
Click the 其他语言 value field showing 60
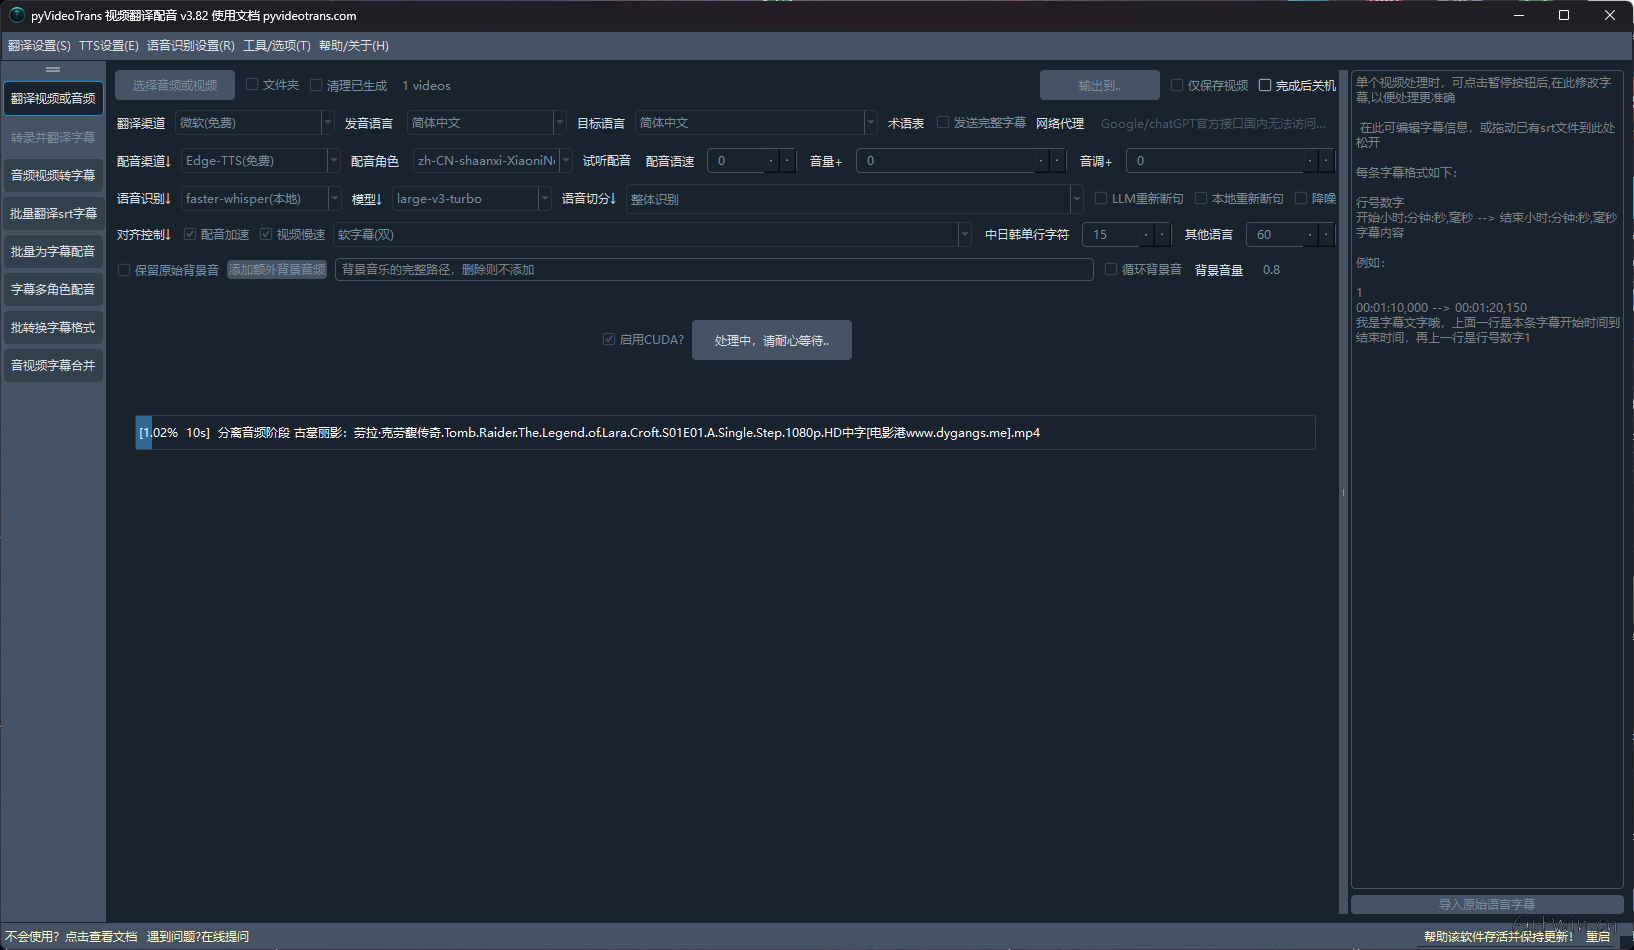click(x=1290, y=234)
